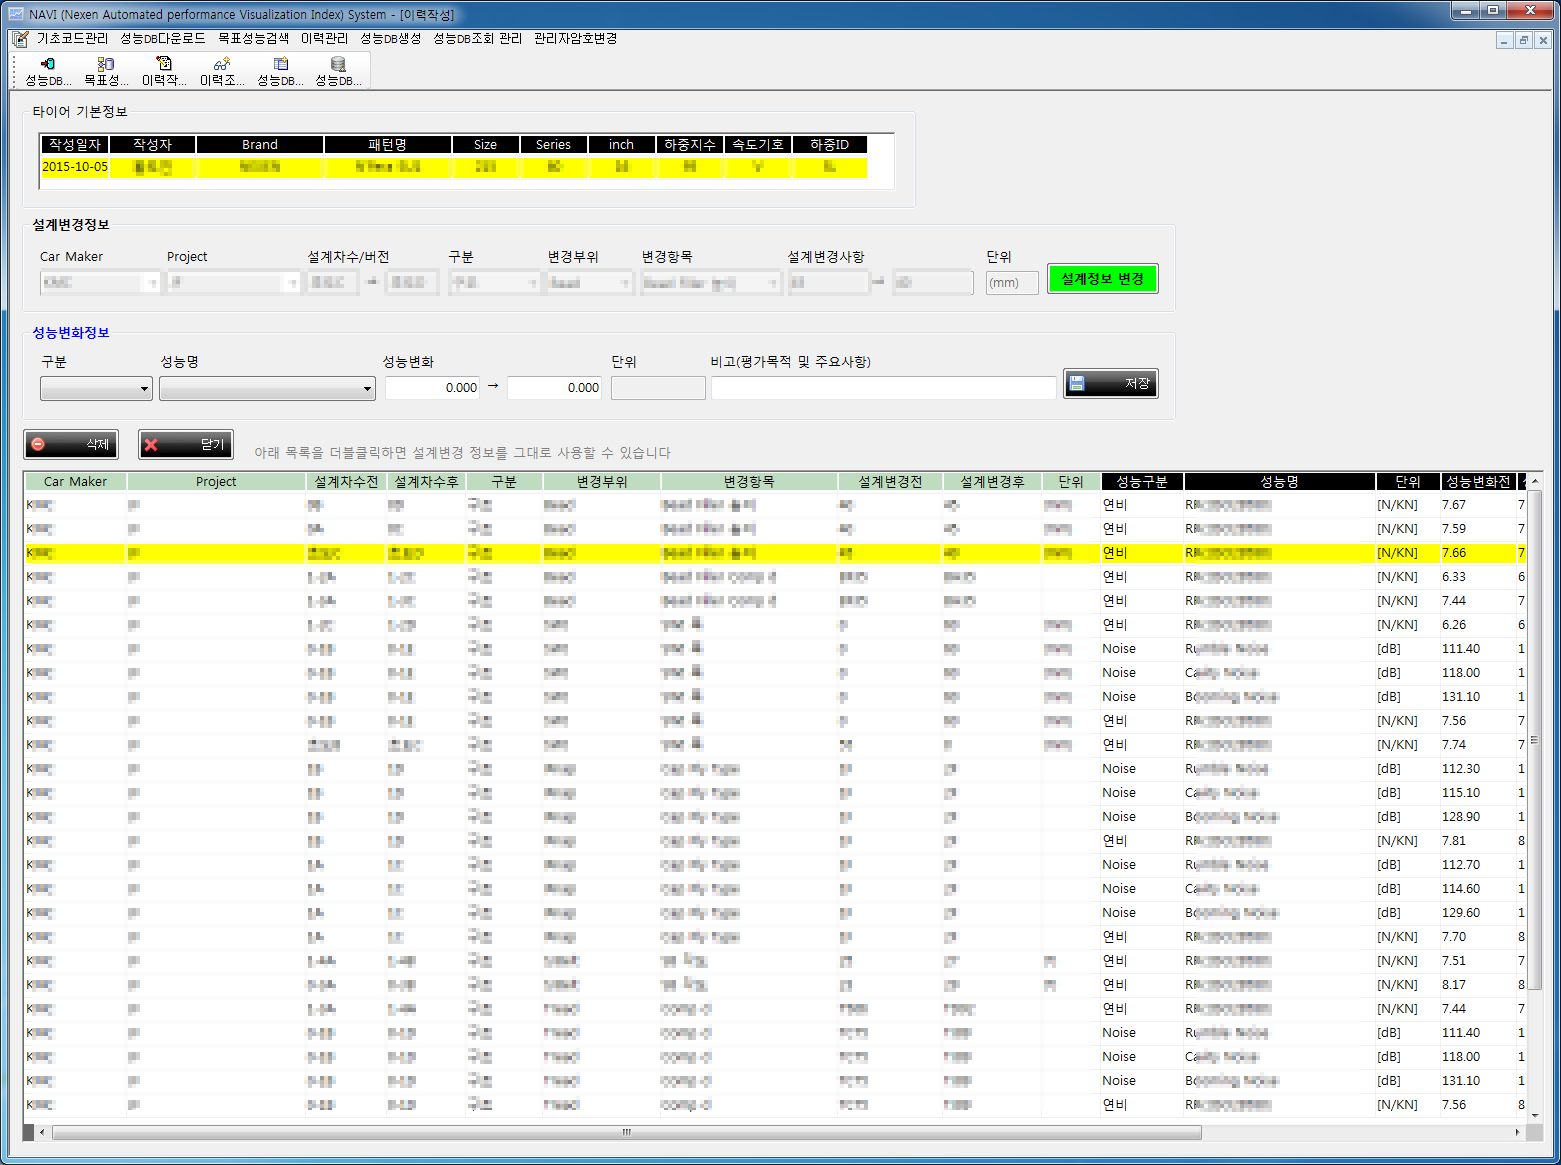The width and height of the screenshot is (1561, 1165).
Task: Select the Noise row with value 129.60
Action: click(x=775, y=913)
